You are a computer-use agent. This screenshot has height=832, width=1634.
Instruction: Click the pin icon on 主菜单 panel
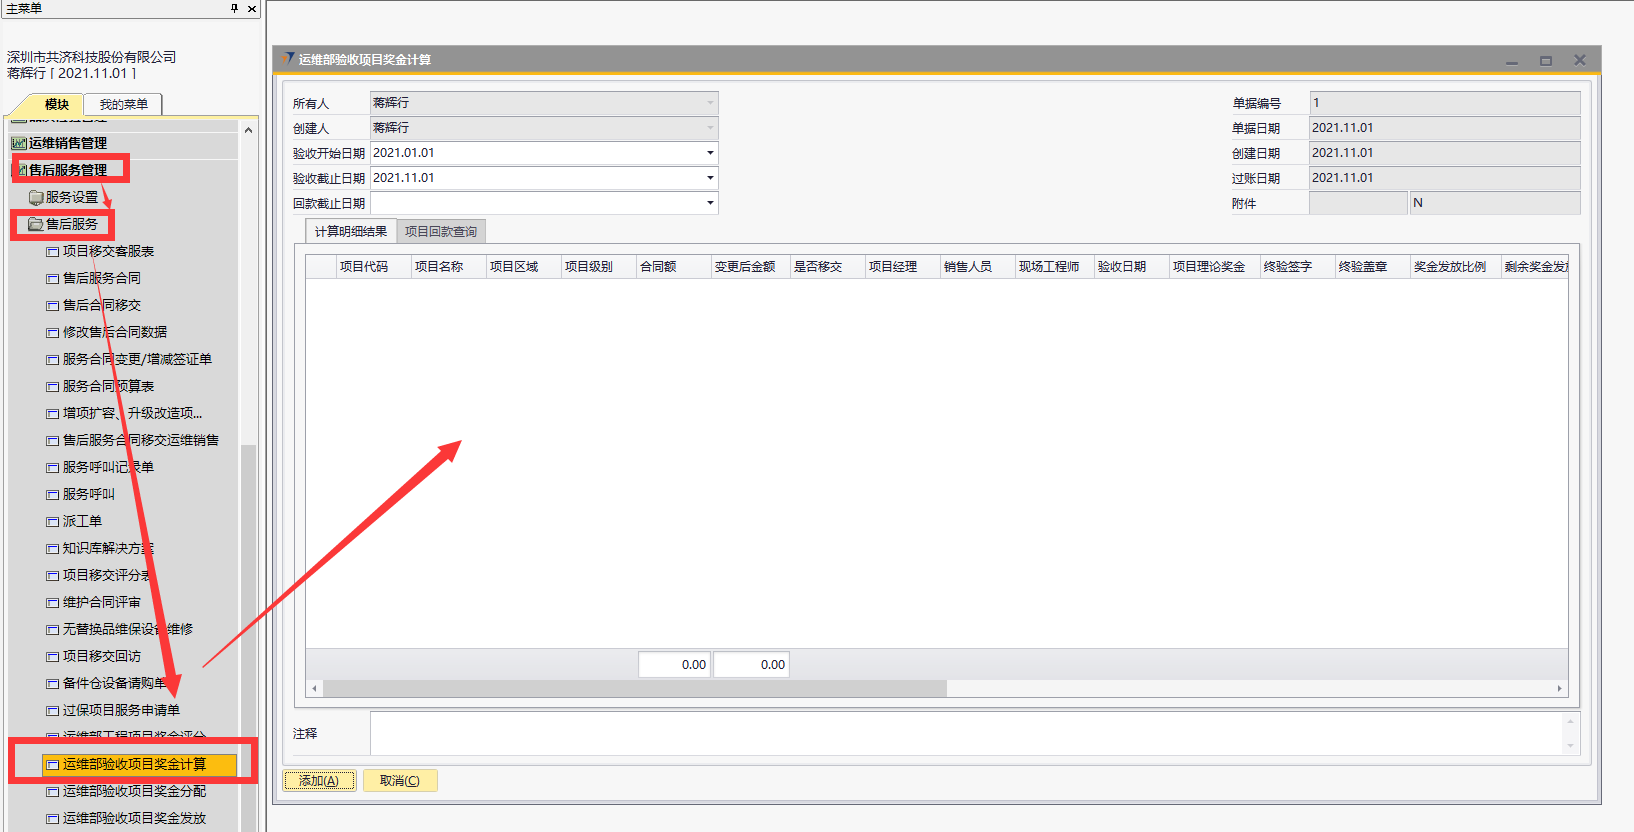pos(234,8)
